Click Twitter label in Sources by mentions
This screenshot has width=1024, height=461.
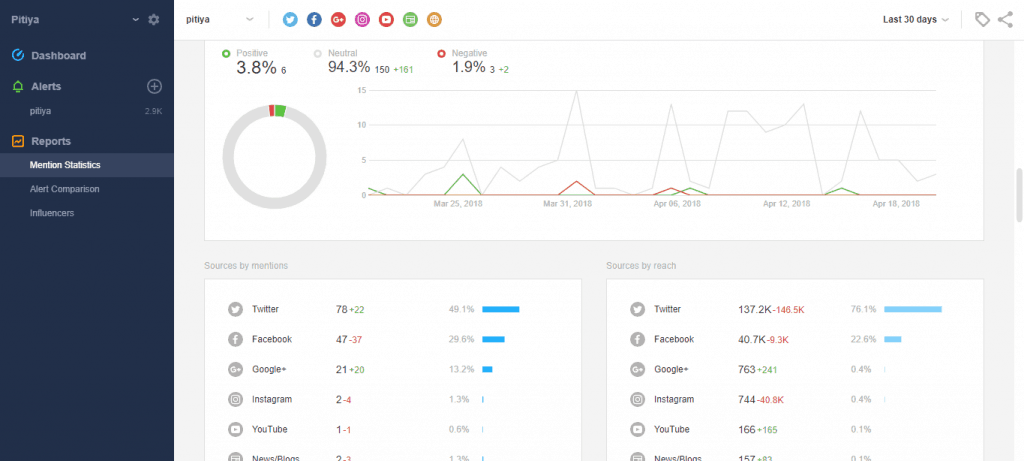[266, 310]
